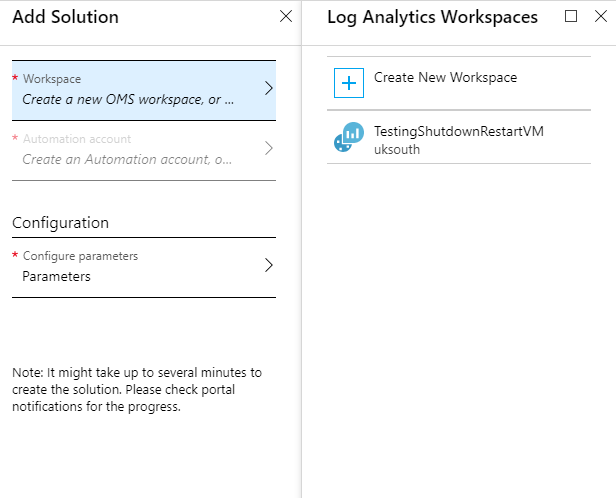616x498 pixels.
Task: Click the Automation account field label
Action: [77, 139]
